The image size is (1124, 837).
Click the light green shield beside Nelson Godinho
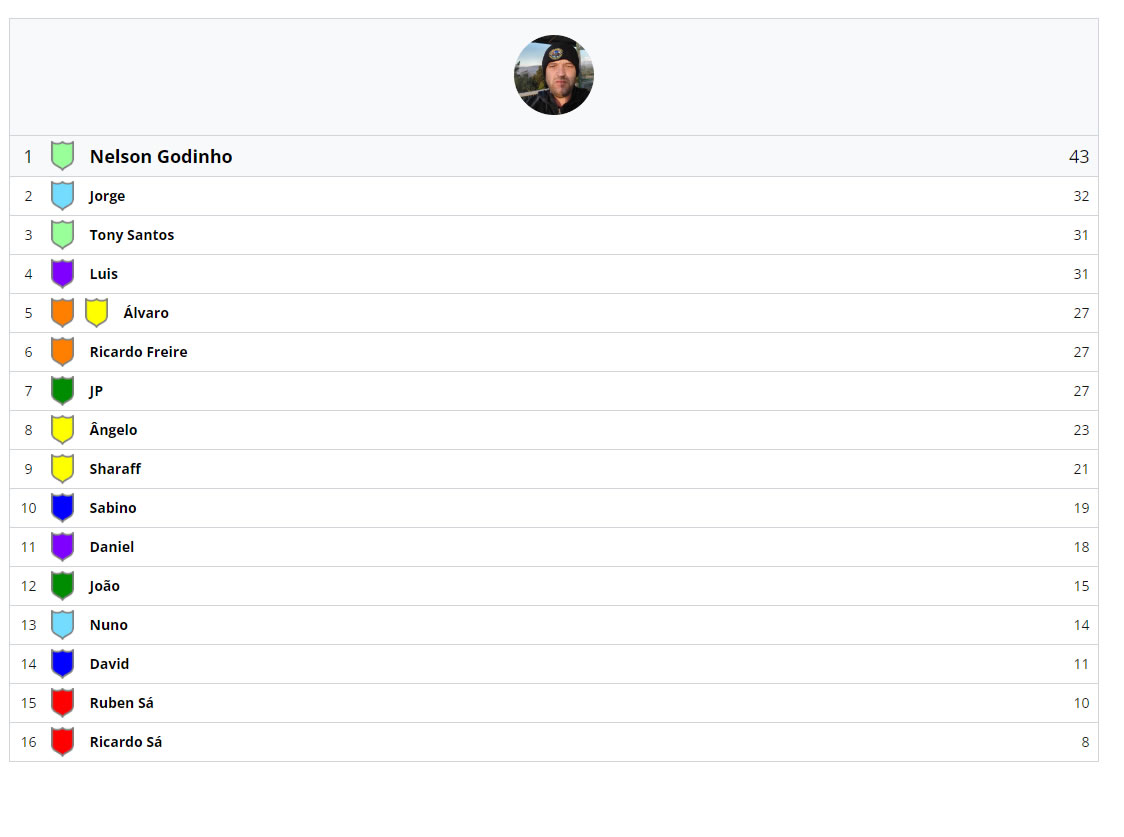62,156
